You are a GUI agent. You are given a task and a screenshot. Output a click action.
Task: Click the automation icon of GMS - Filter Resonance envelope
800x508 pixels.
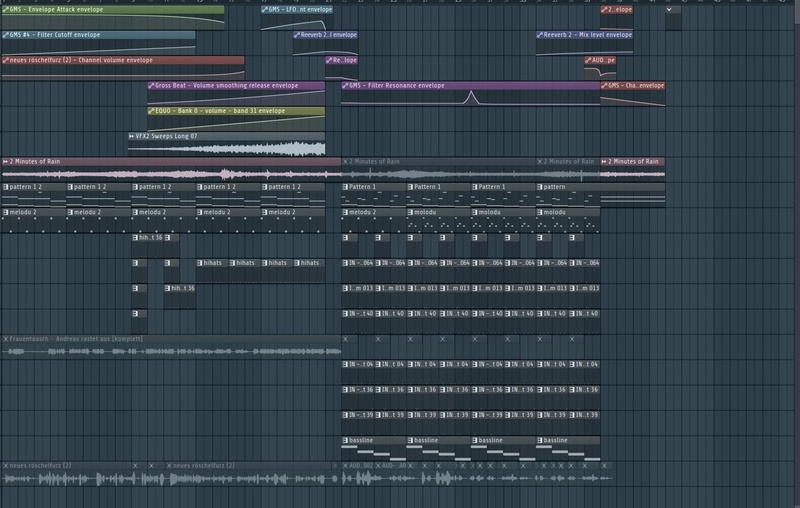coord(345,86)
